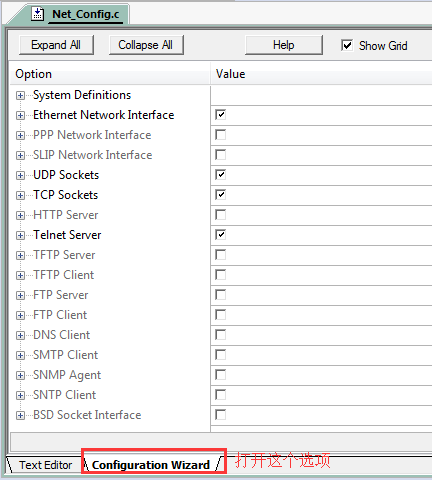This screenshot has width=432, height=480.
Task: Expand the UDP Sockets node
Action: pyautogui.click(x=20, y=176)
